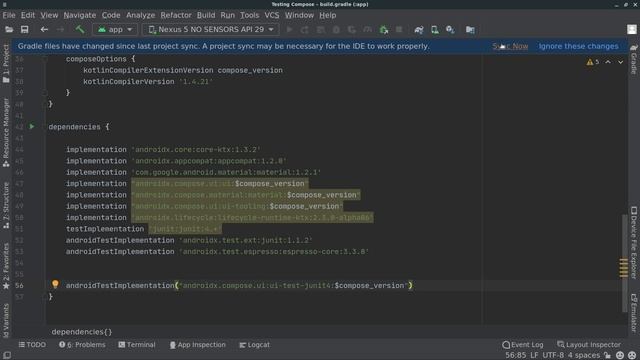Open the Build menu

(x=206, y=15)
